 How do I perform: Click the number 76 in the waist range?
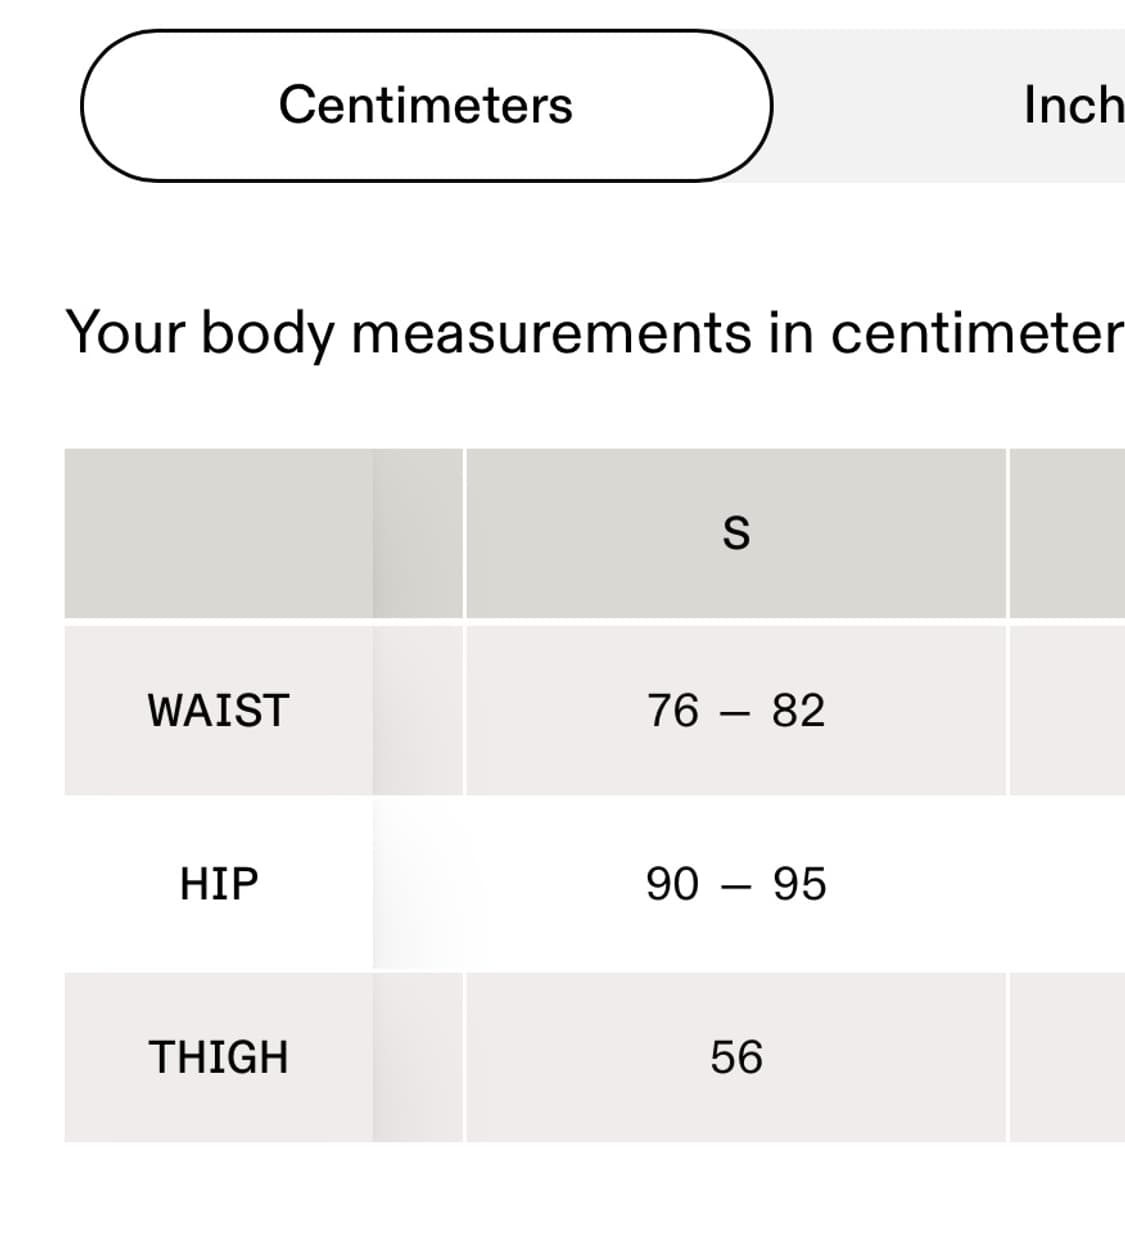[x=673, y=710]
